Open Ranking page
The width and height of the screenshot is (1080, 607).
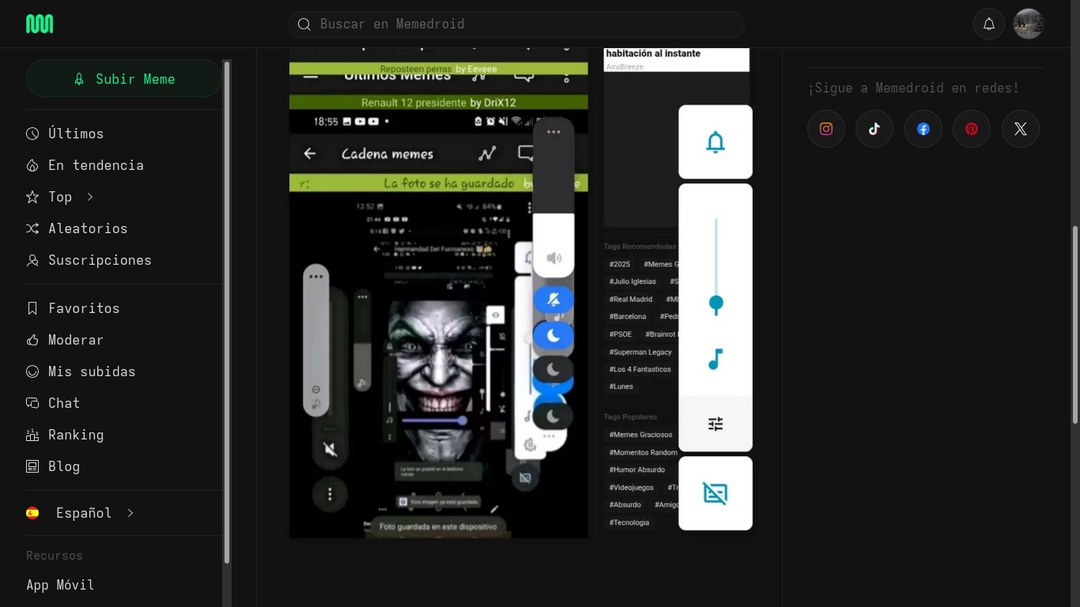[76, 435]
